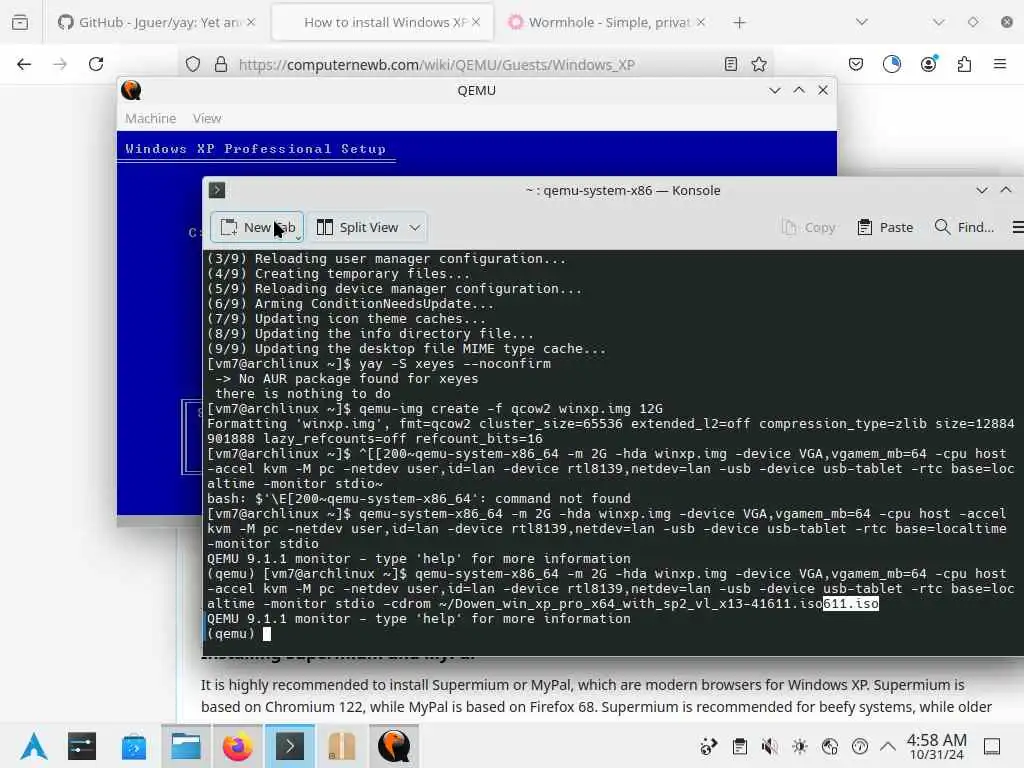This screenshot has height=768, width=1024.
Task: Click the Paste button in Konsole
Action: pyautogui.click(x=886, y=227)
